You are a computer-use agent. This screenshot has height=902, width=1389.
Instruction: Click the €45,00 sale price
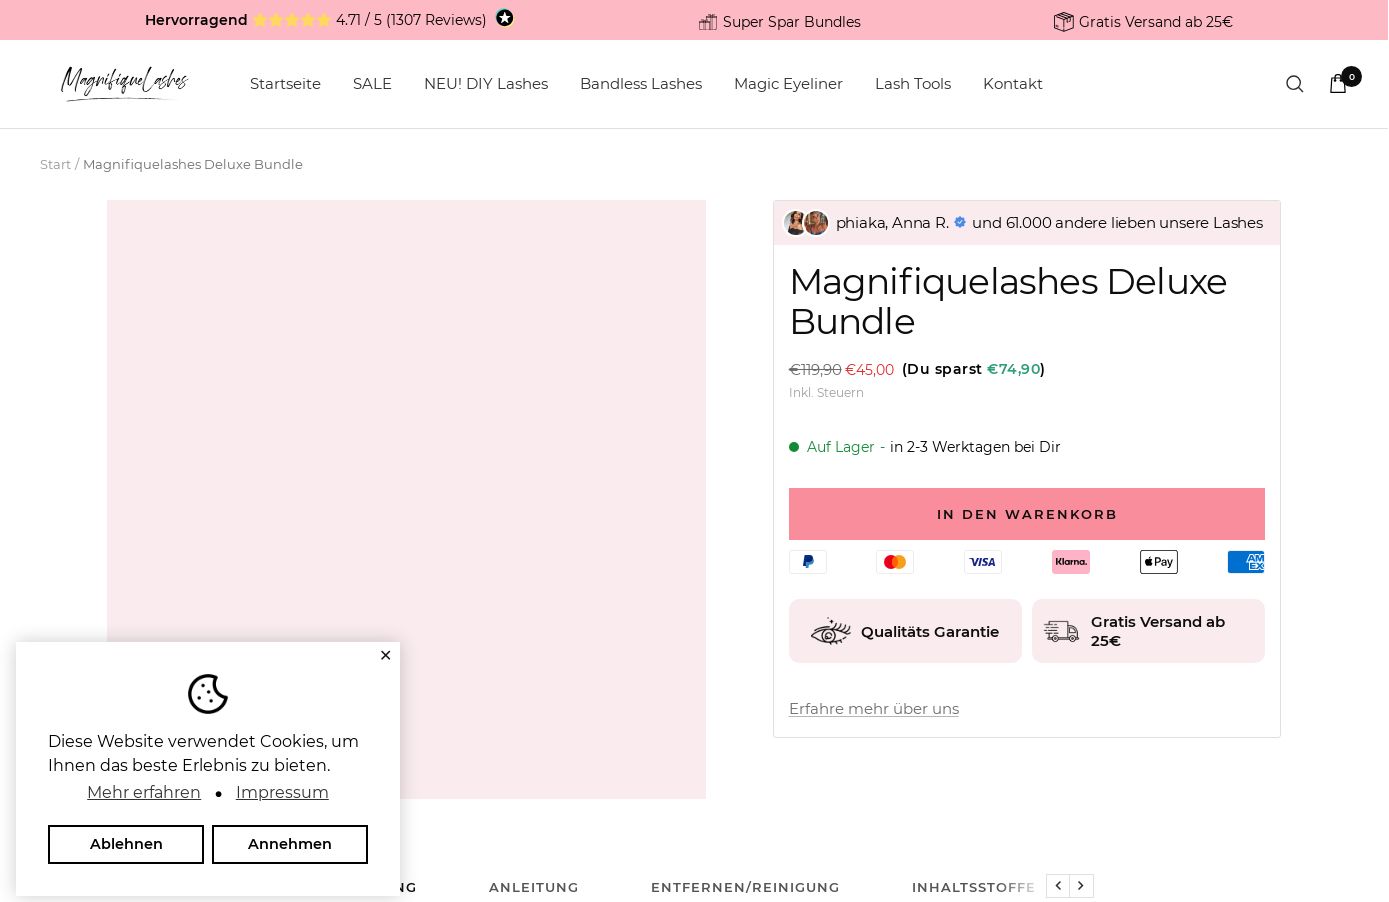click(869, 370)
